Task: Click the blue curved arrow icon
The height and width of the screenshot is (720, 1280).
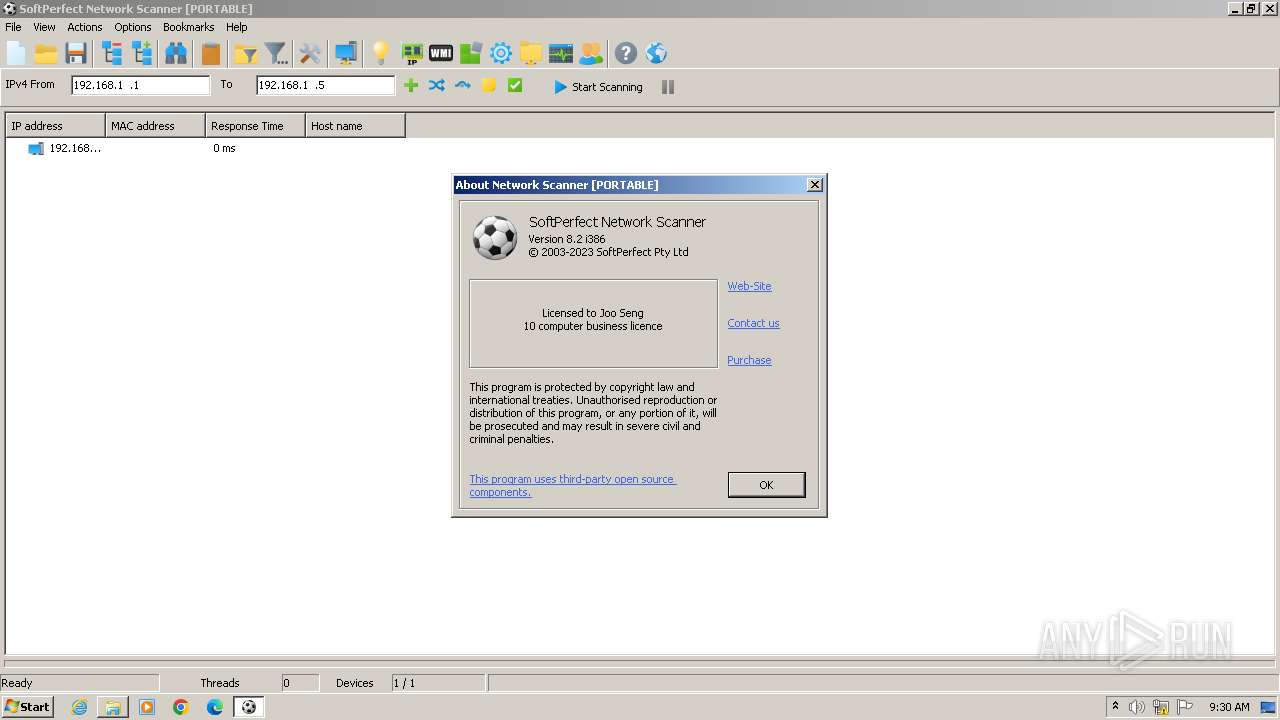Action: [x=463, y=86]
